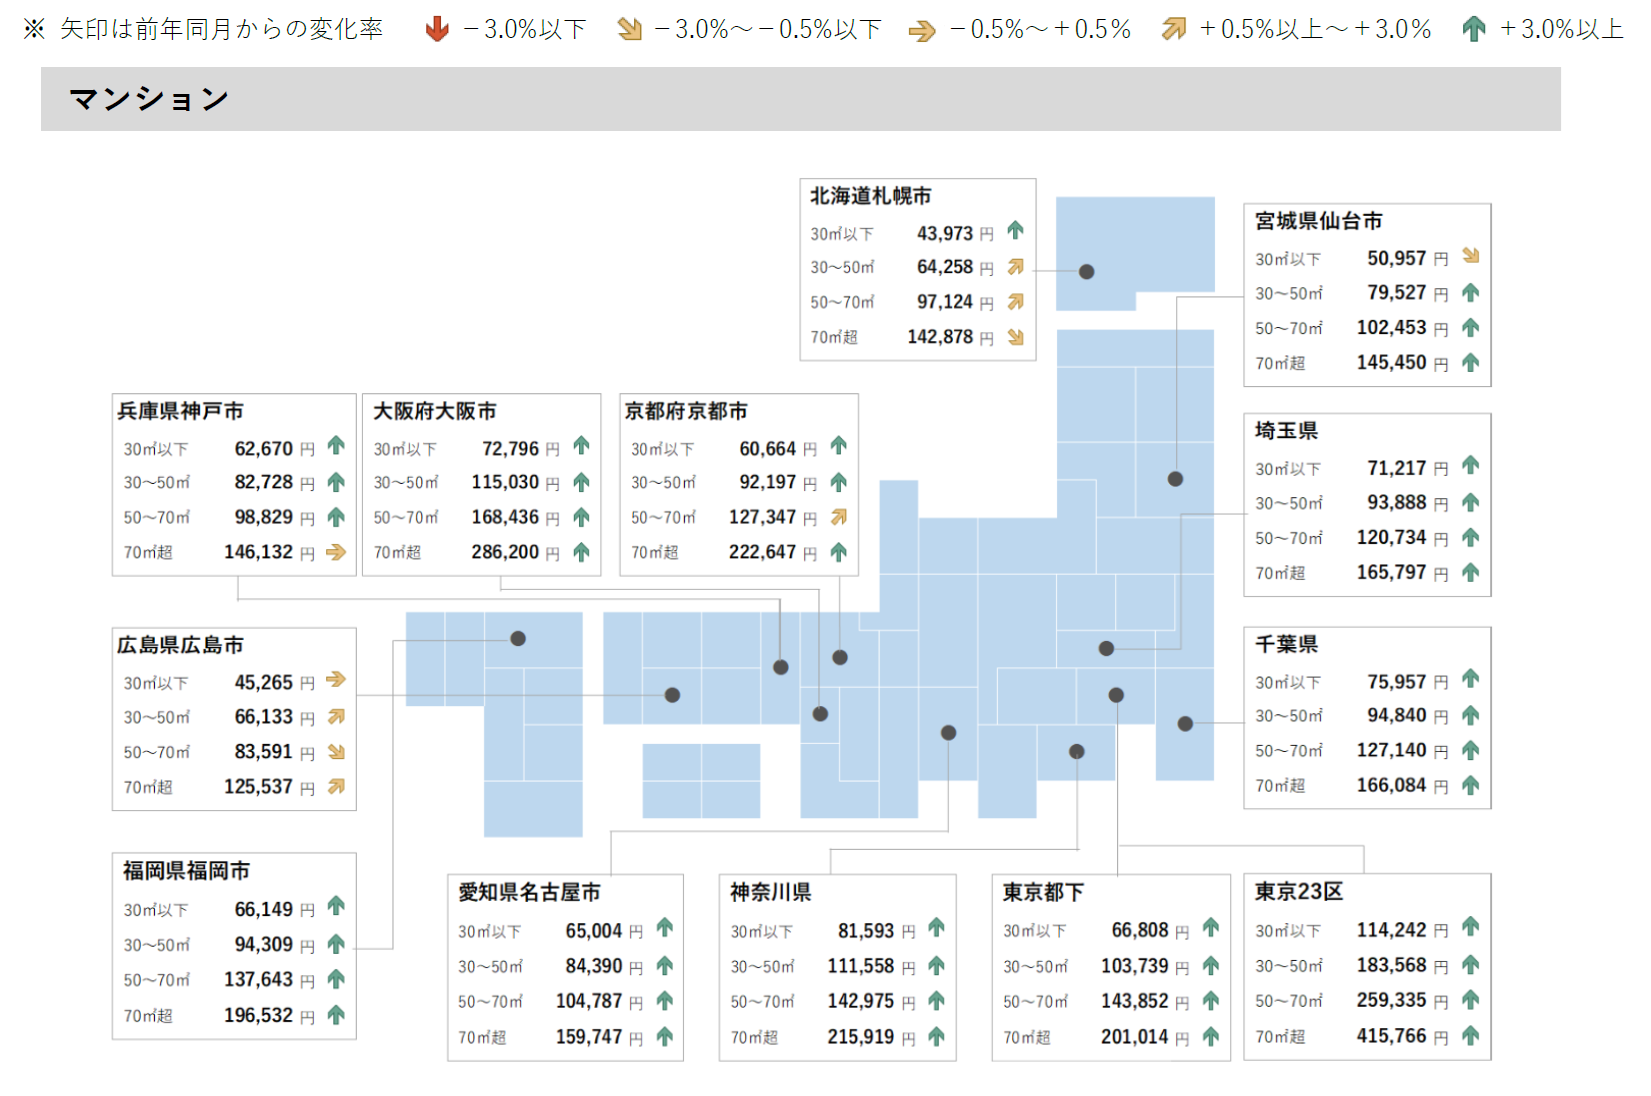Click Tokyo 23区 415,766 up arrow
The width and height of the screenshot is (1651, 1096).
click(x=1470, y=1035)
